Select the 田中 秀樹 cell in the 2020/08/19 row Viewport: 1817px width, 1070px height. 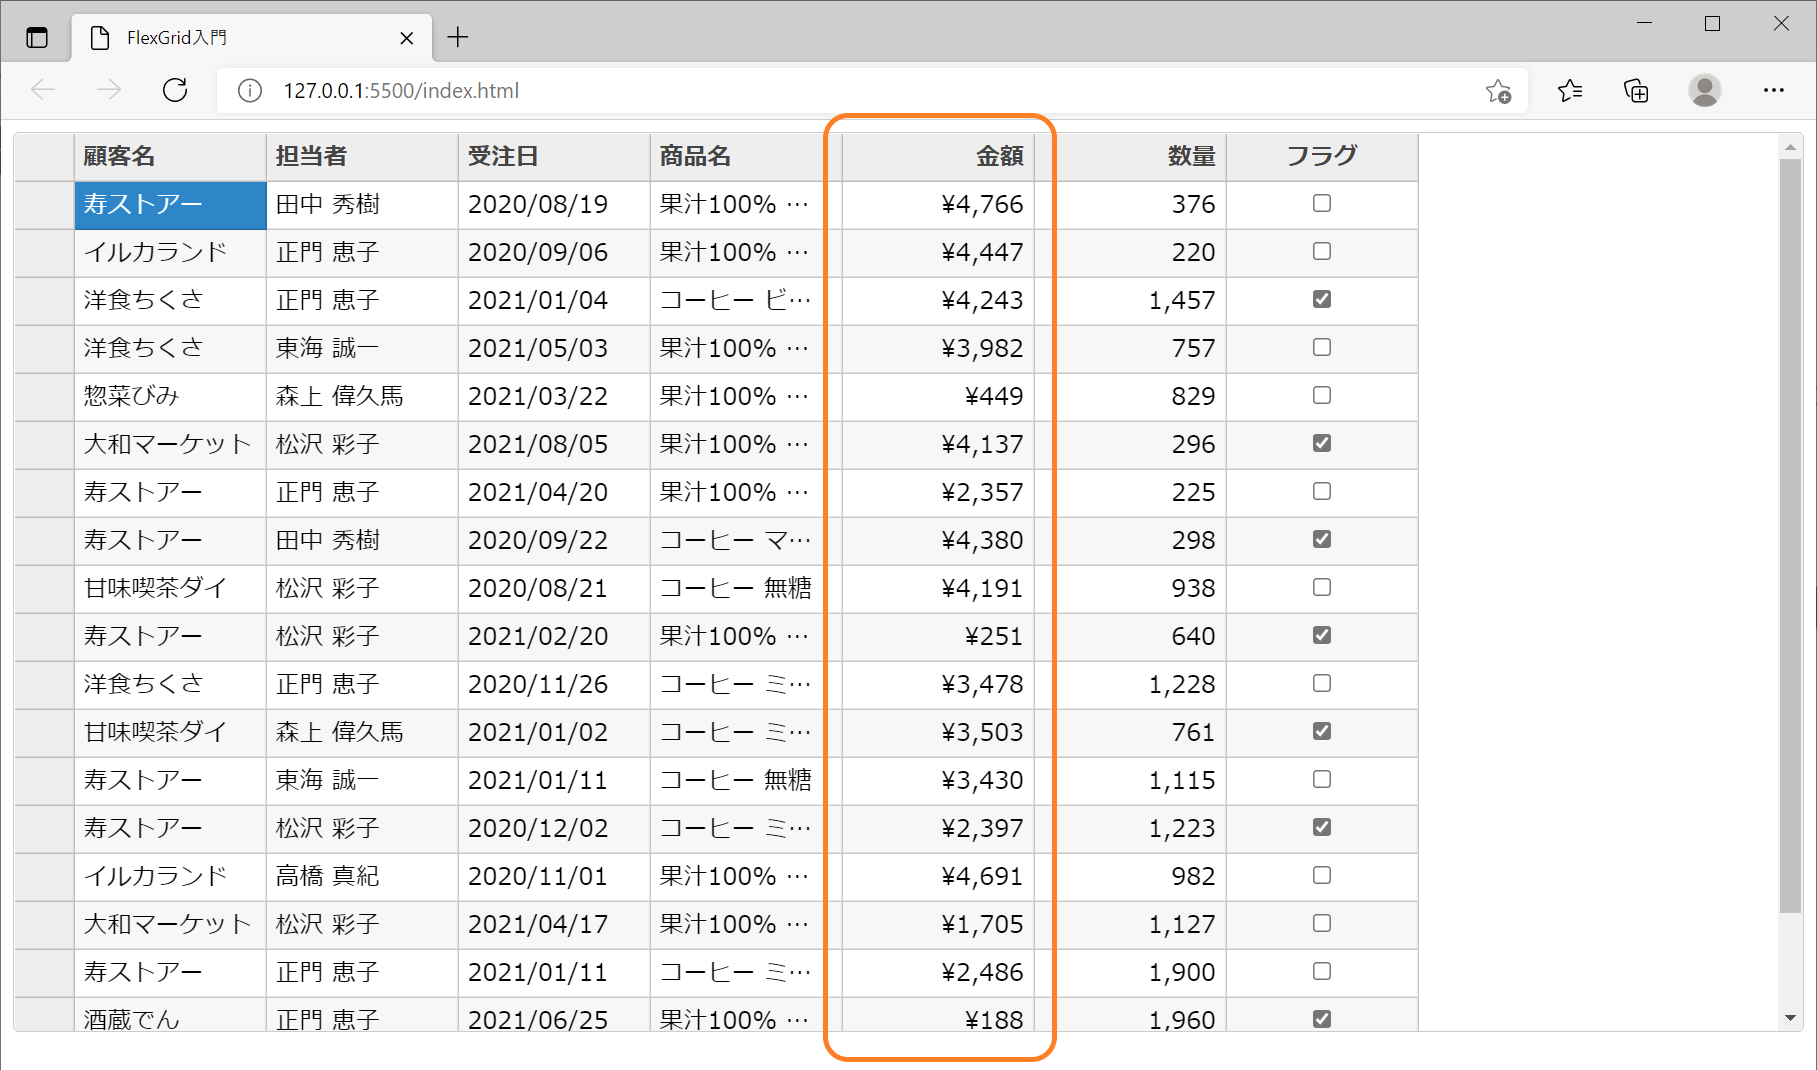click(x=362, y=205)
